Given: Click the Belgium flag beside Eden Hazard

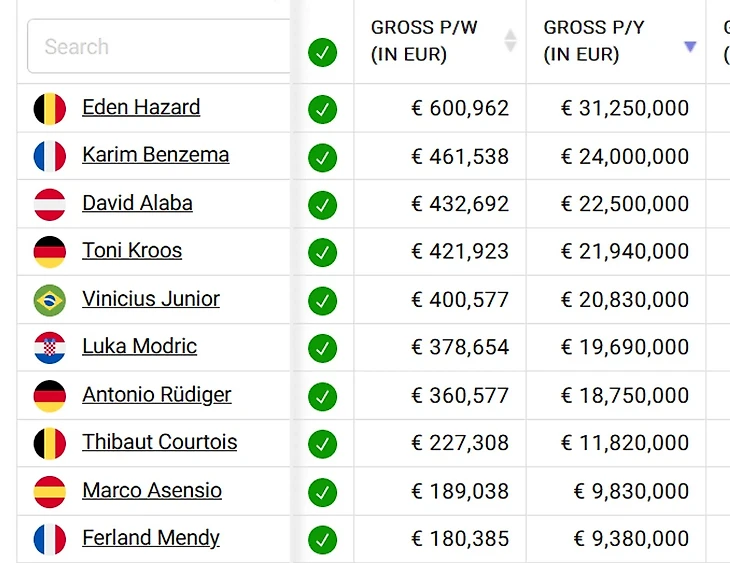Looking at the screenshot, I should point(49,108).
